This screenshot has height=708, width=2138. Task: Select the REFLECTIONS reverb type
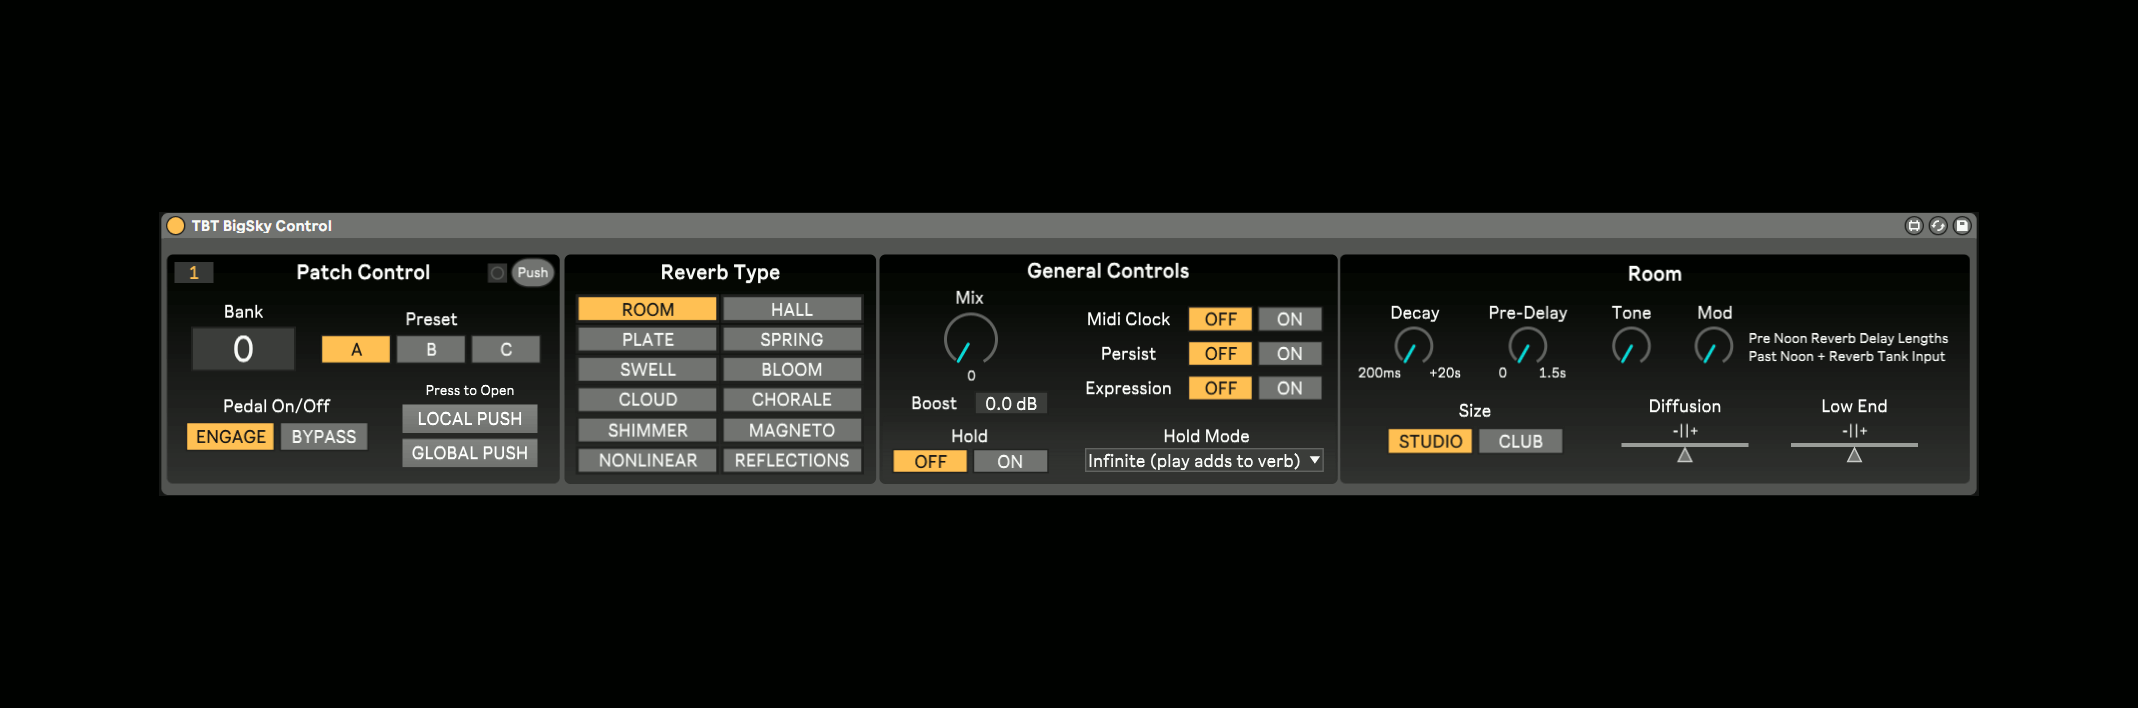(x=792, y=460)
